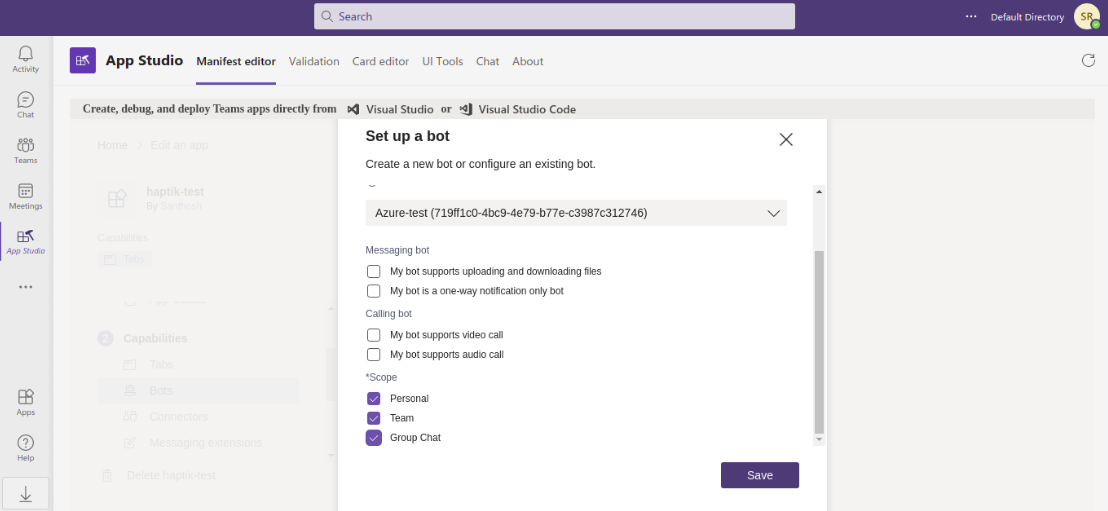Viewport: 1108px width, 511px height.
Task: Select Tabs under Capabilities
Action: pyautogui.click(x=161, y=365)
